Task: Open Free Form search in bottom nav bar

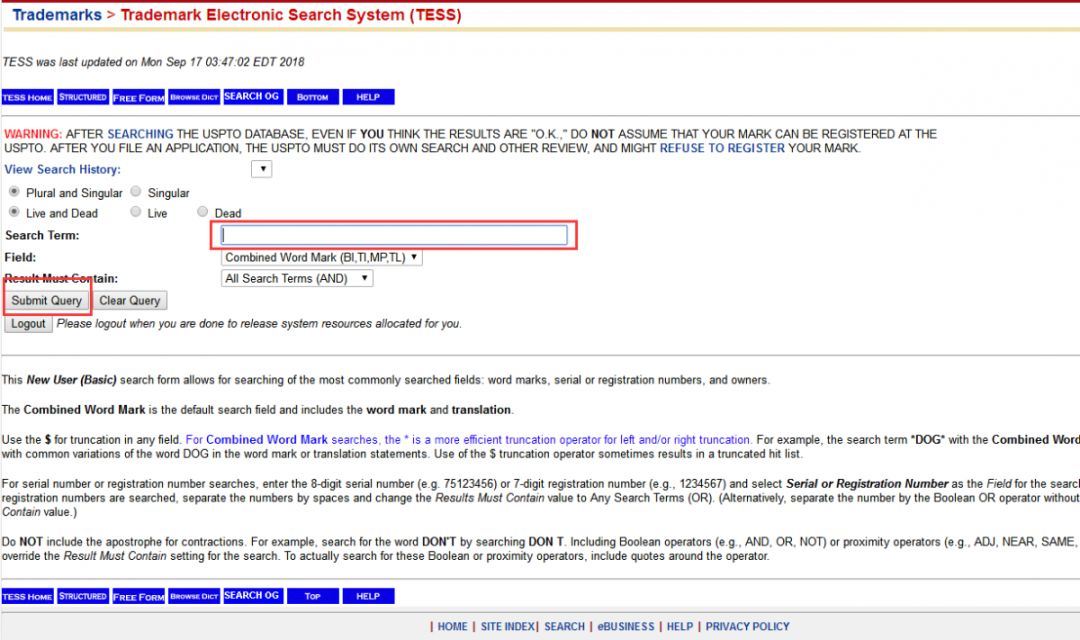Action: (x=138, y=597)
